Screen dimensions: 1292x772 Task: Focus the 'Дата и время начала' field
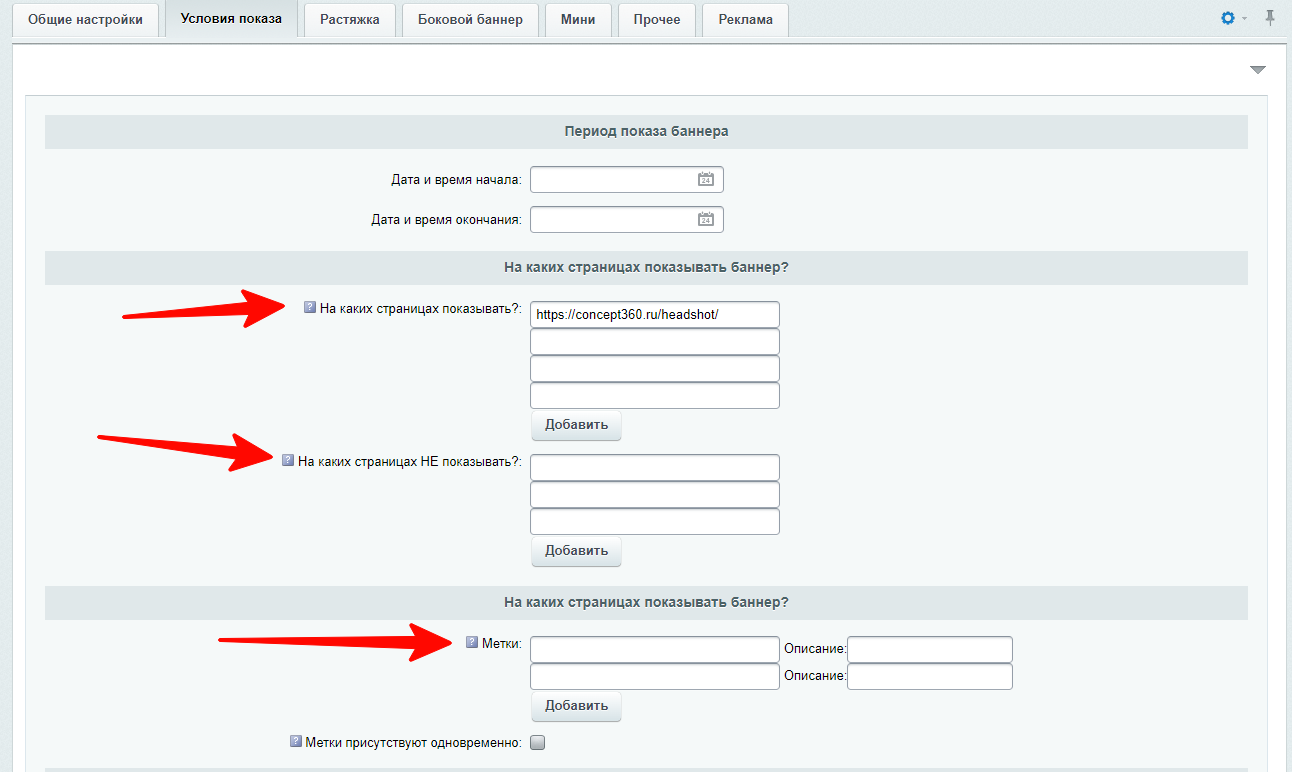click(x=626, y=180)
